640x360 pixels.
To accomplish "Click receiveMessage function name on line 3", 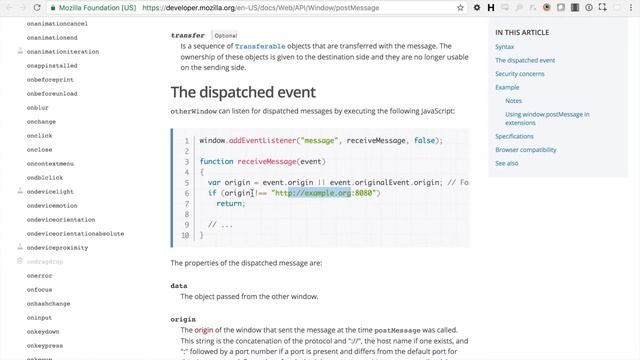I will tap(267, 162).
